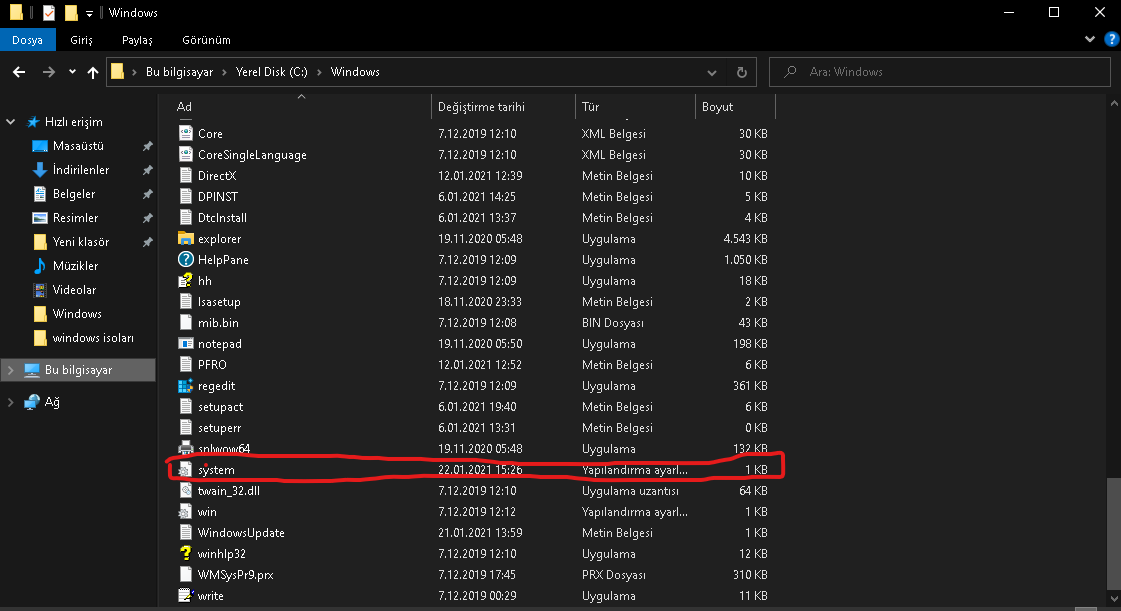The image size is (1121, 611).
Task: Navigate to Yerel Disk (C:) breadcrumb
Action: [271, 72]
